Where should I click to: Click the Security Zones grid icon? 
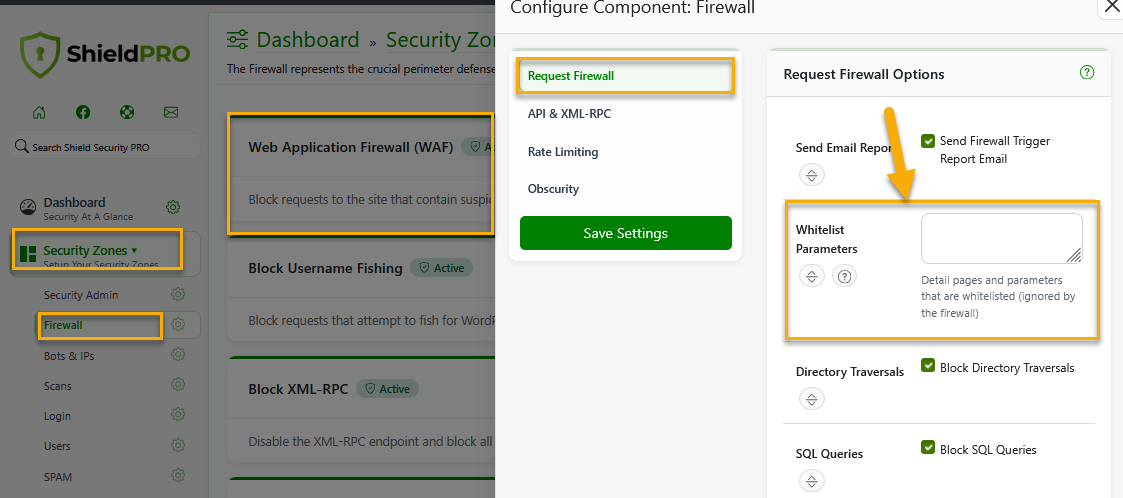click(28, 254)
